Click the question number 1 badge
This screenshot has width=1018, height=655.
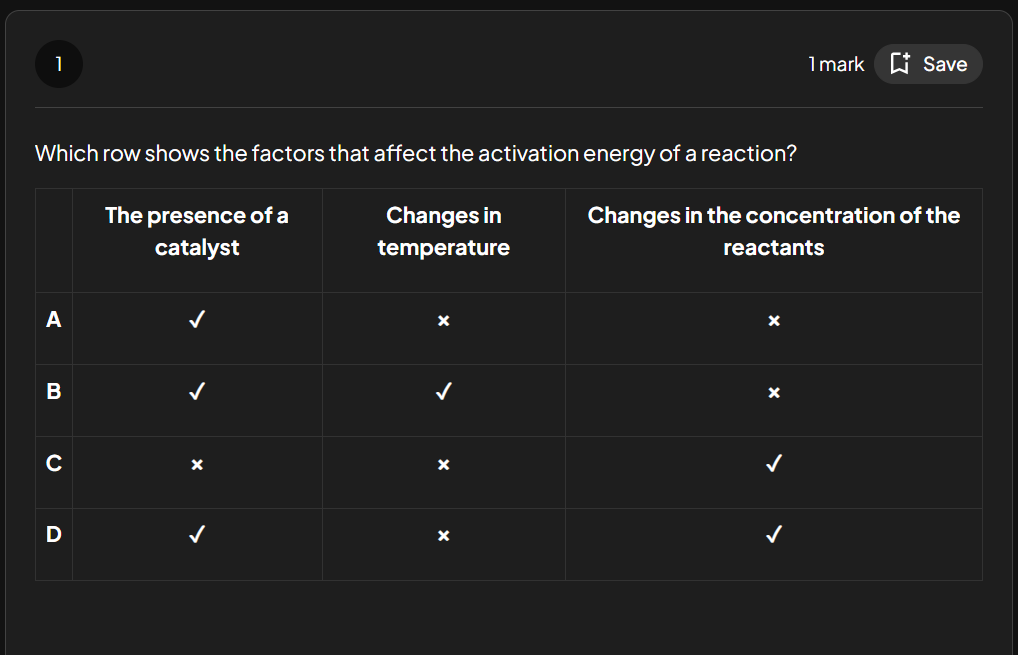pos(59,64)
